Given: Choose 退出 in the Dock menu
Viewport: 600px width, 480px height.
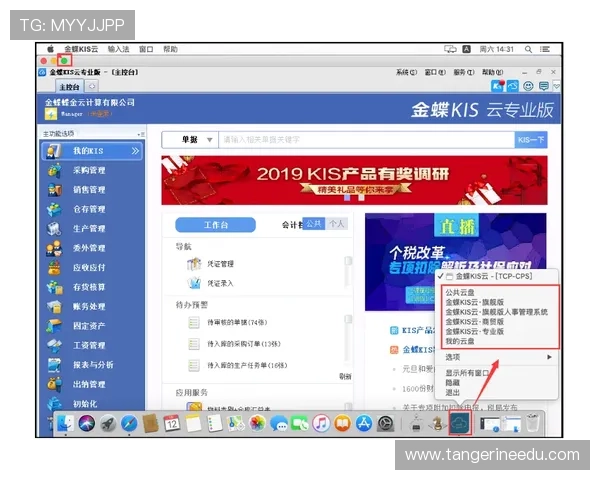Looking at the screenshot, I should (x=453, y=392).
